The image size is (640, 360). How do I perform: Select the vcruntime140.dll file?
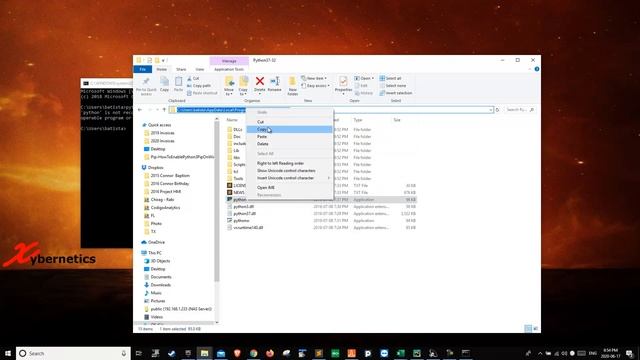(248, 228)
